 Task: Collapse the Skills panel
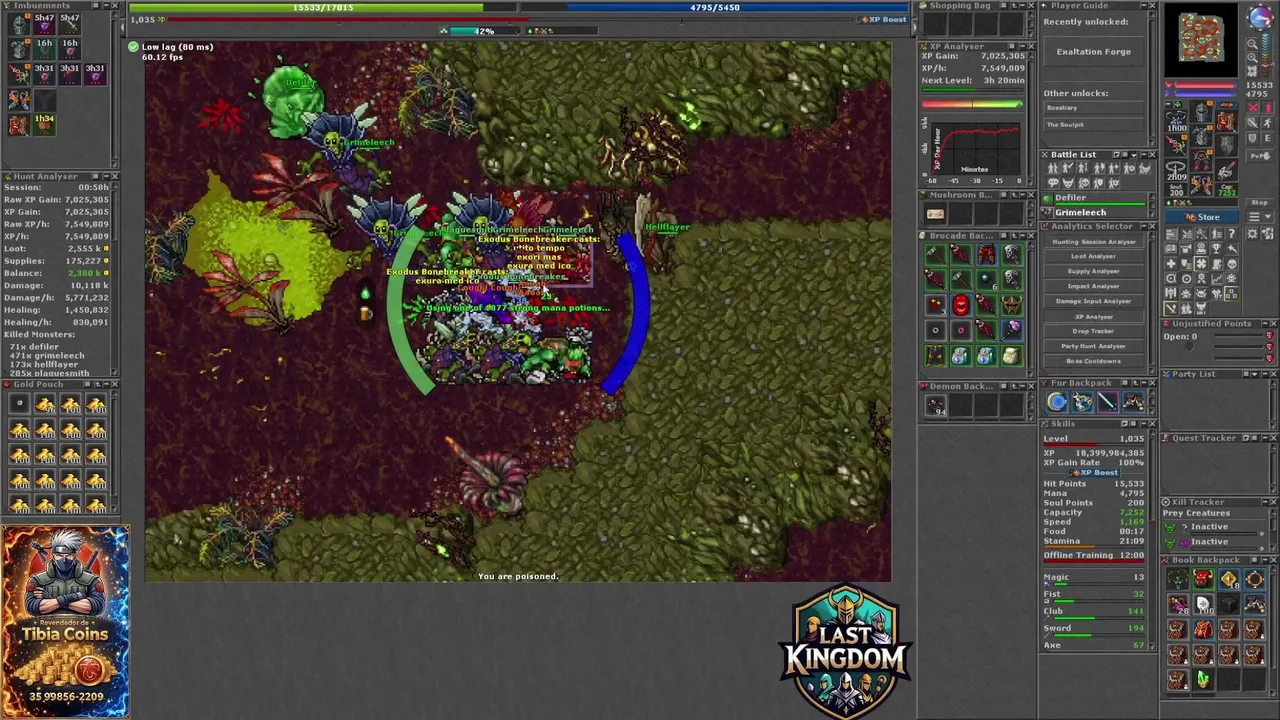[x=1144, y=424]
